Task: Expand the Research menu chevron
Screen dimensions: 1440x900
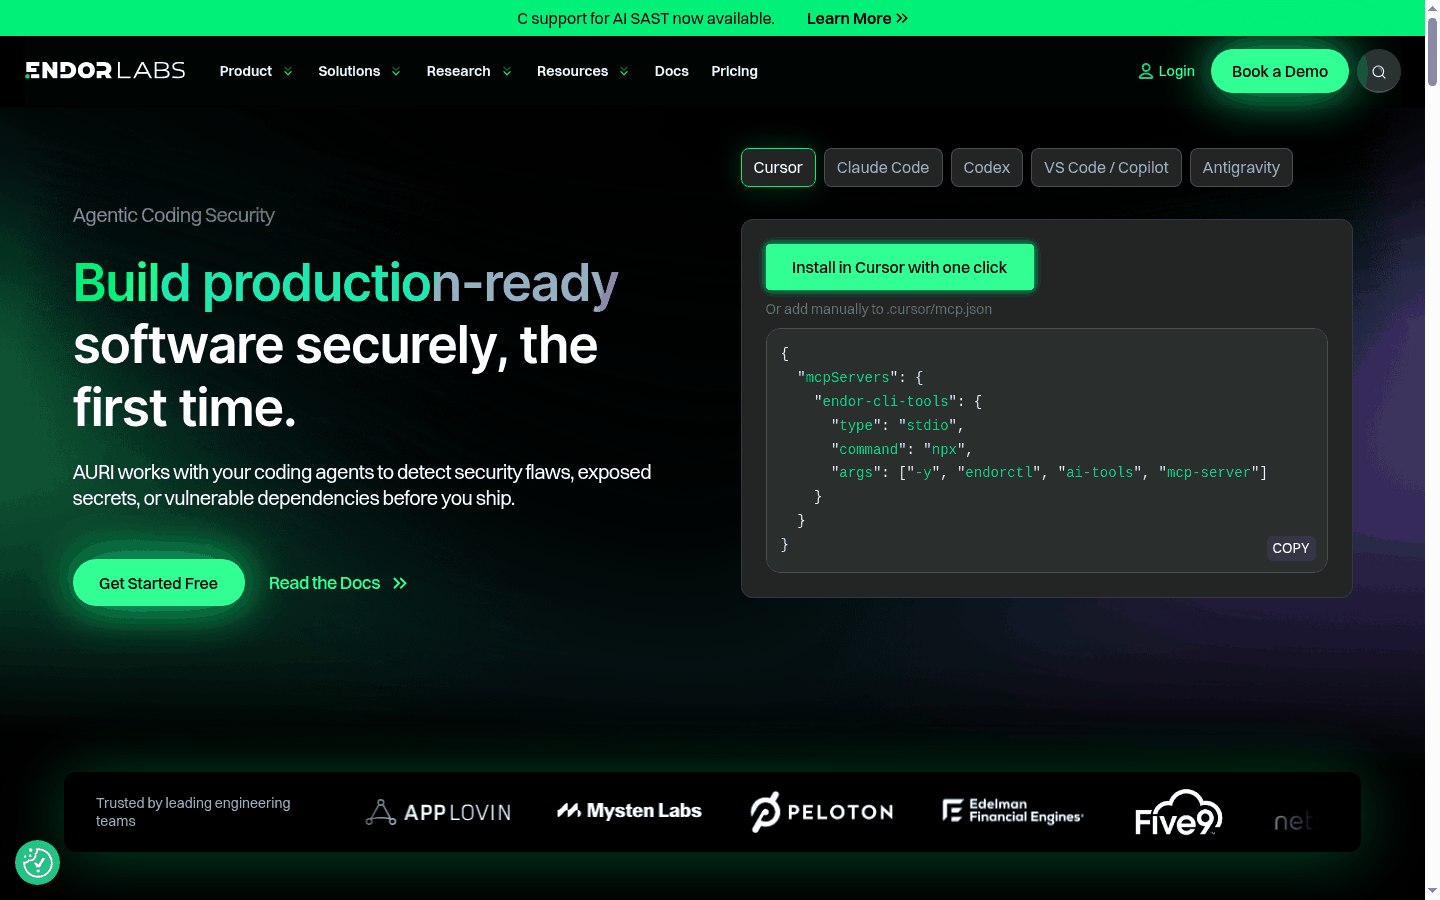Action: coord(507,72)
